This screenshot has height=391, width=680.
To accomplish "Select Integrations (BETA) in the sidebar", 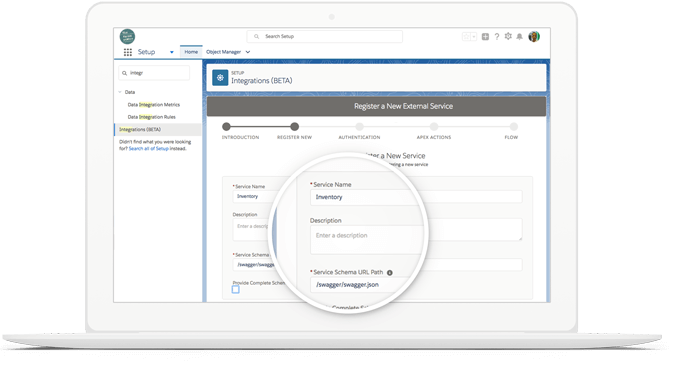I will click(x=158, y=129).
